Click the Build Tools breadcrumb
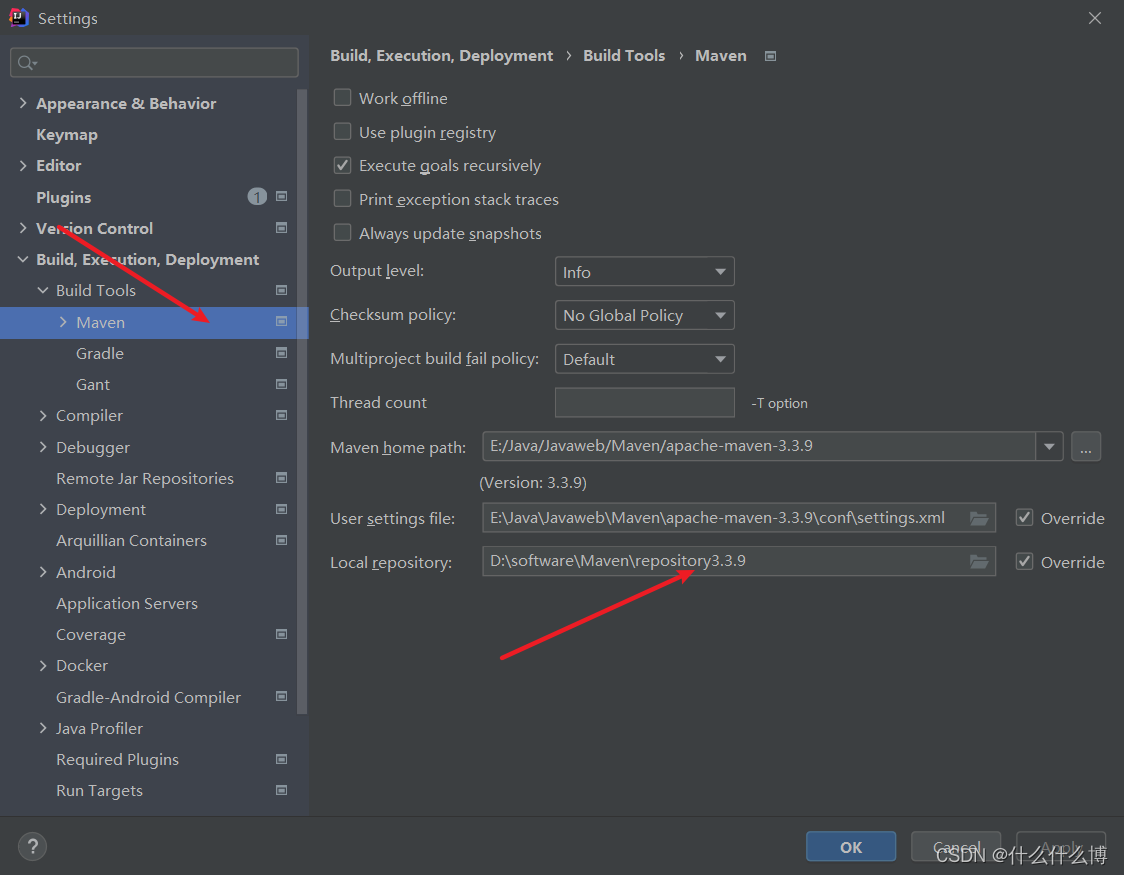This screenshot has height=875, width=1124. pyautogui.click(x=624, y=56)
